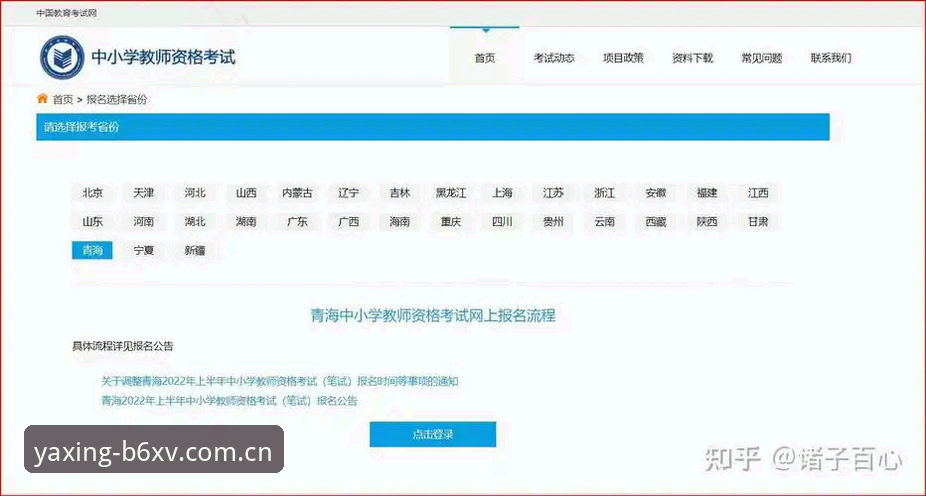Viewport: 926px width, 496px height.
Task: Open the 常见问题 navigation tab
Action: pos(762,58)
